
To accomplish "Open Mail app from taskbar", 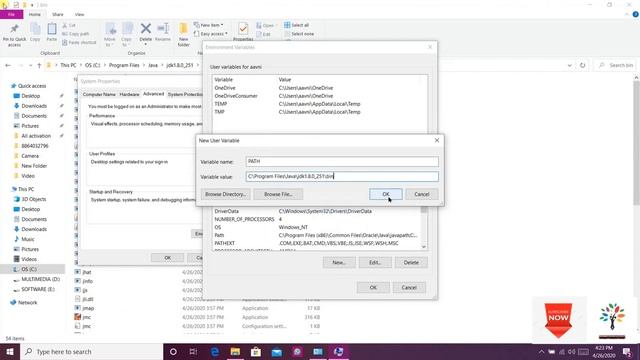I will pos(277,351).
